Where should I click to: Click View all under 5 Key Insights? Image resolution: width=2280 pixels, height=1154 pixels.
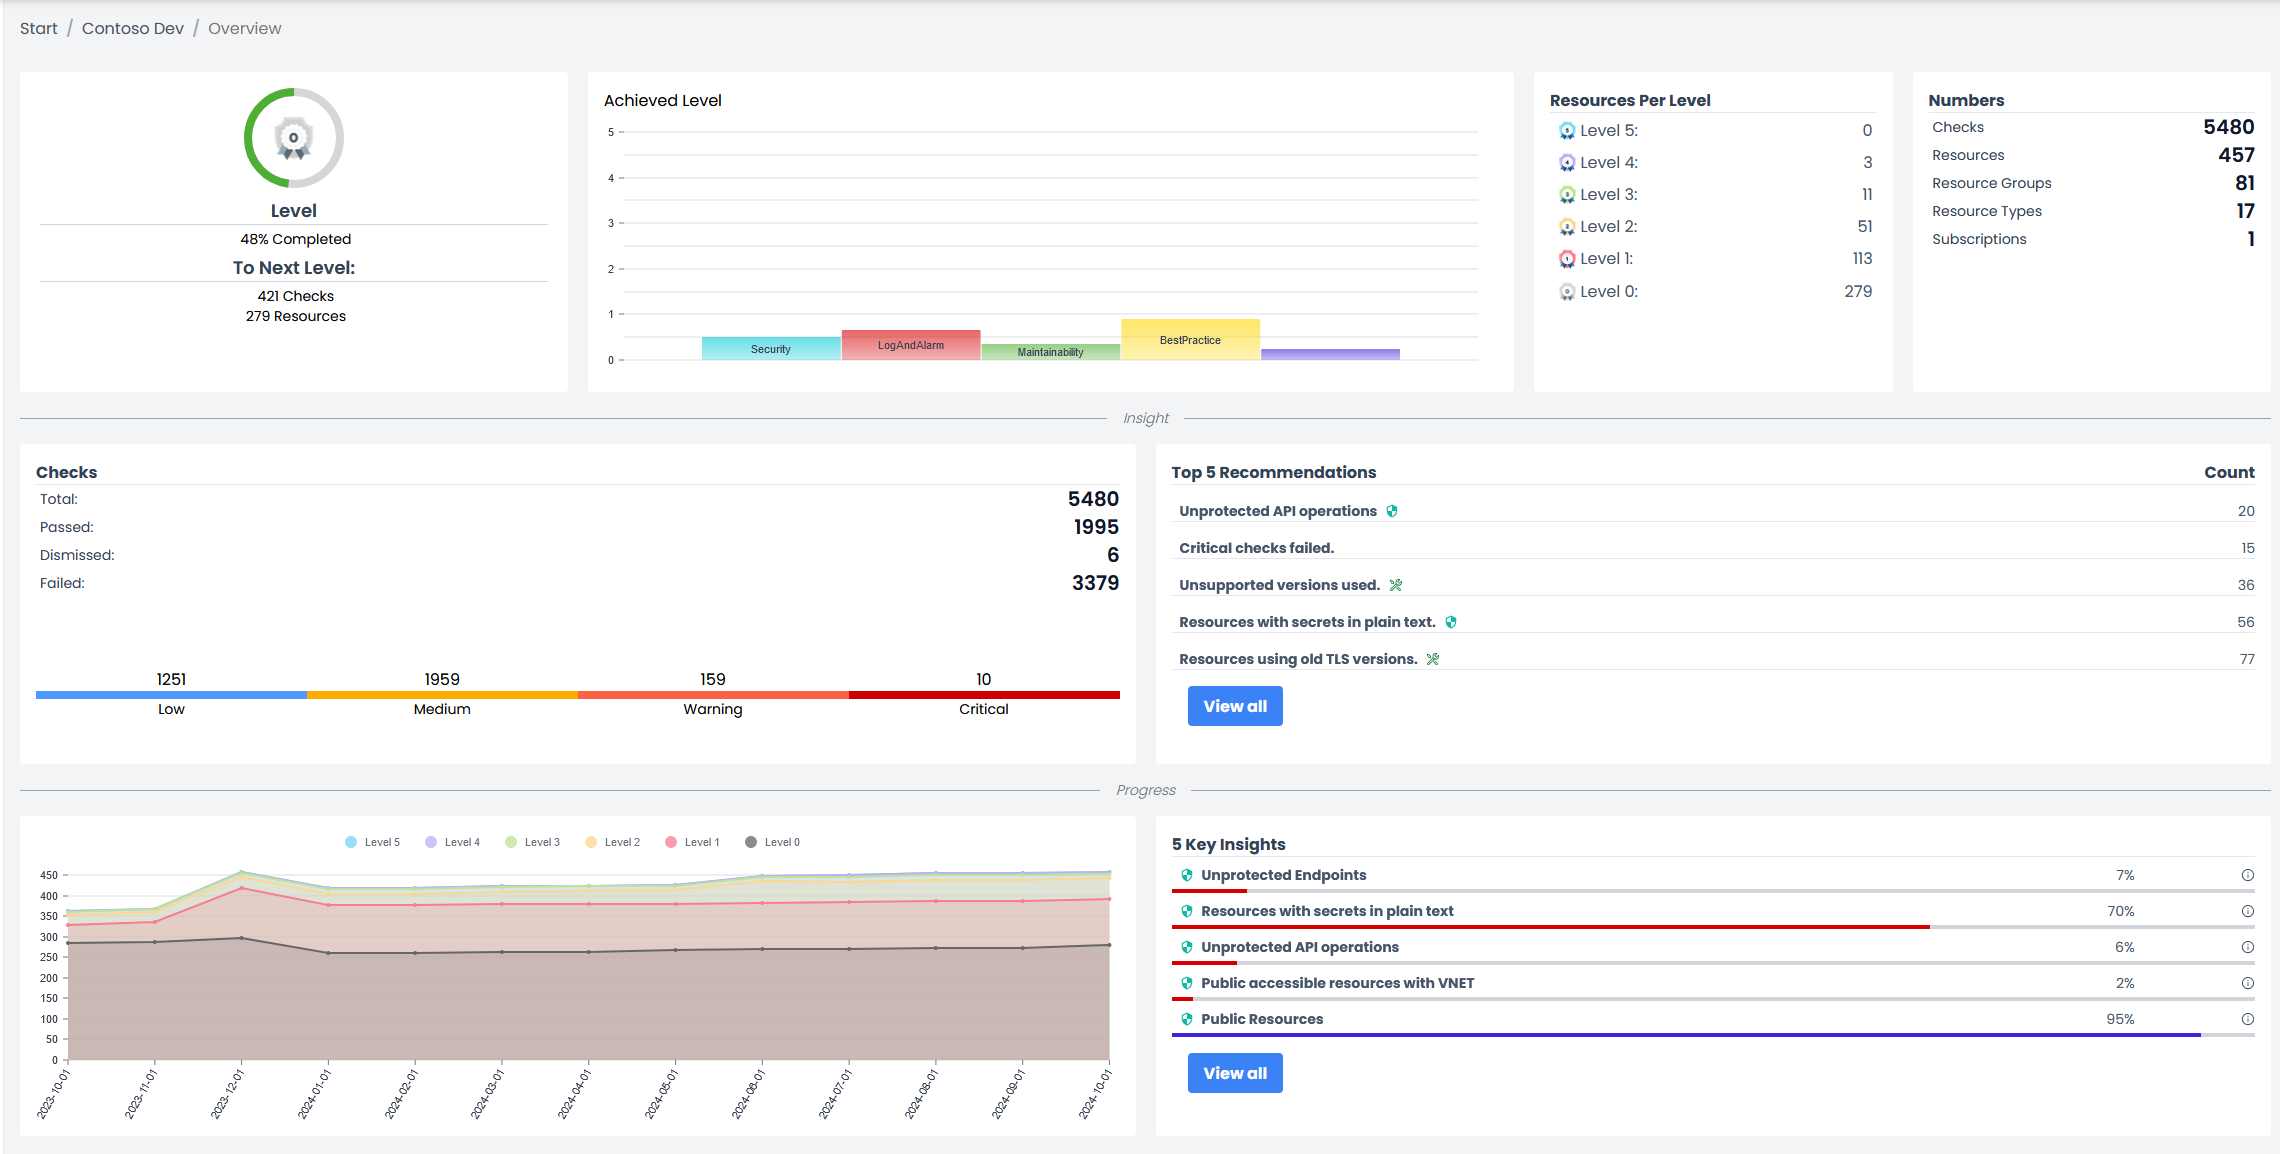click(1234, 1073)
